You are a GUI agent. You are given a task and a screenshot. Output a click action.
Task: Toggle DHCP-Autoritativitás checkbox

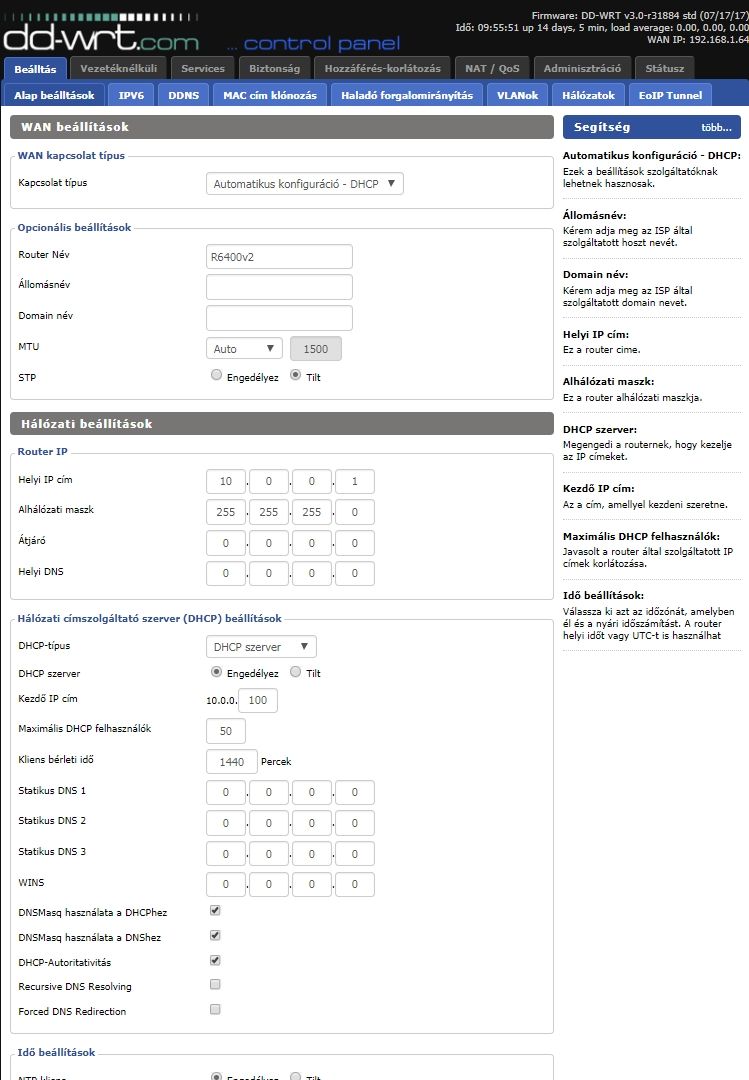click(215, 960)
